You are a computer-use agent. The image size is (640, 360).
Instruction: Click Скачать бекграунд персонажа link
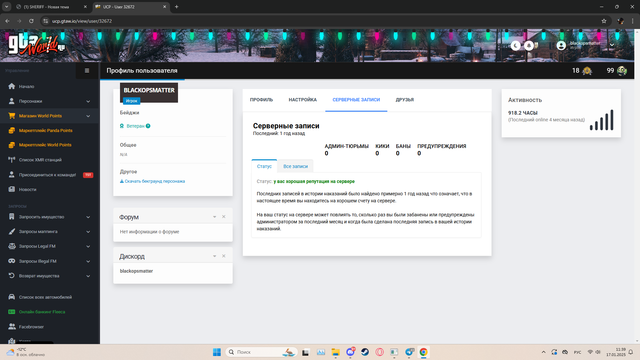152,181
